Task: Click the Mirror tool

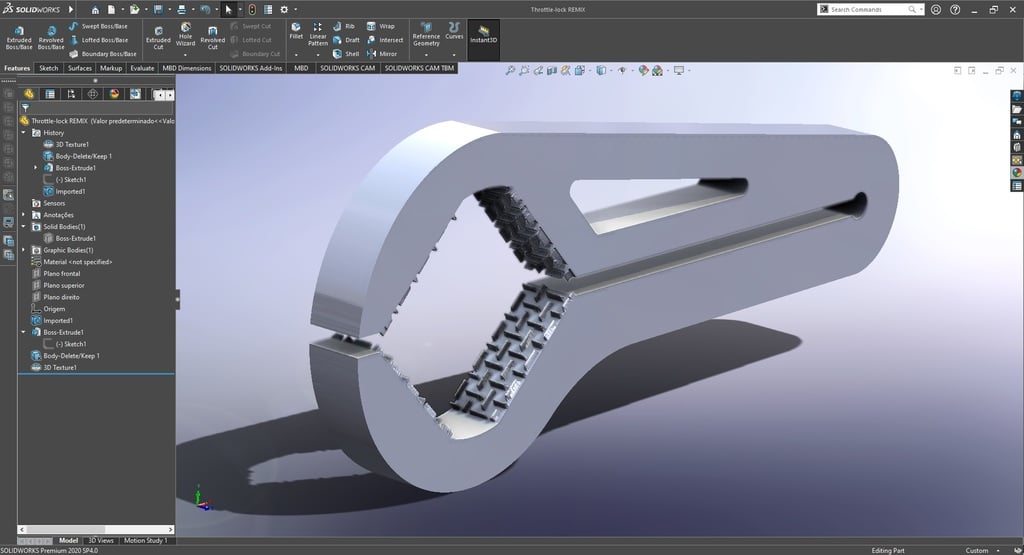Action: coord(382,54)
